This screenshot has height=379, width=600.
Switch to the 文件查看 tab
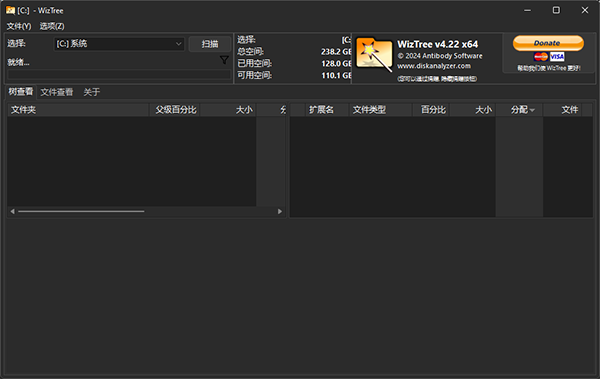tap(57, 92)
